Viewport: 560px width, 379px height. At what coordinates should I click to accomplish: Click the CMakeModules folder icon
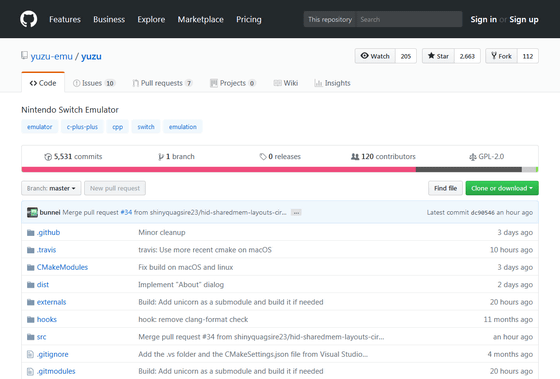point(31,268)
